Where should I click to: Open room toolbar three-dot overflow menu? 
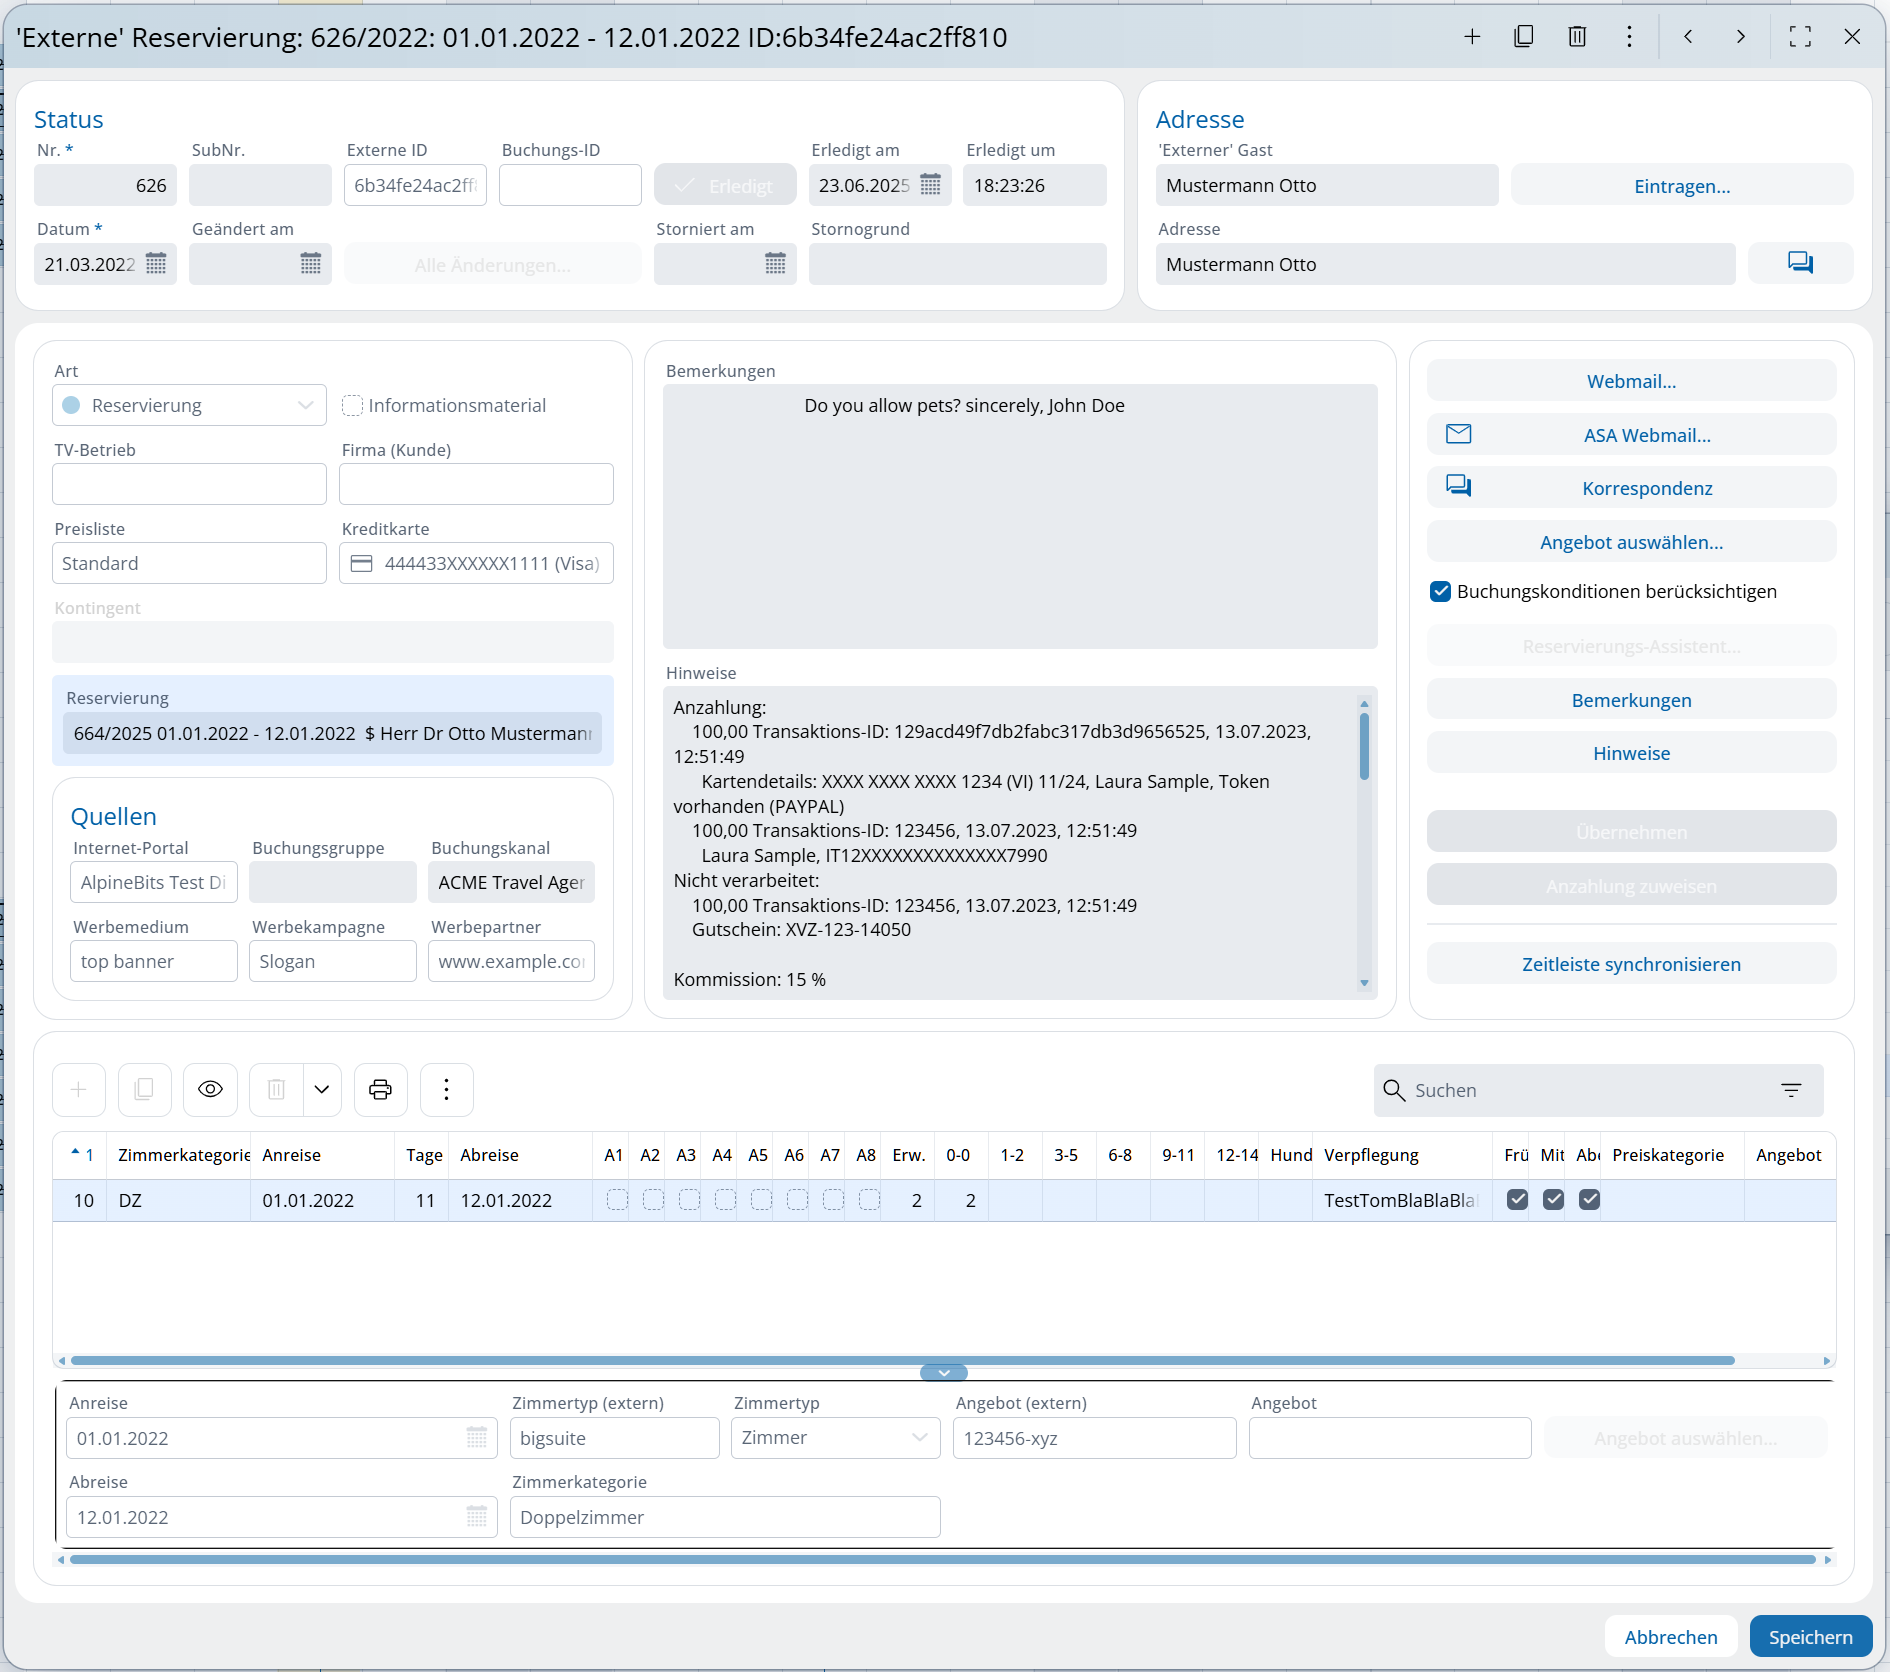pyautogui.click(x=446, y=1089)
